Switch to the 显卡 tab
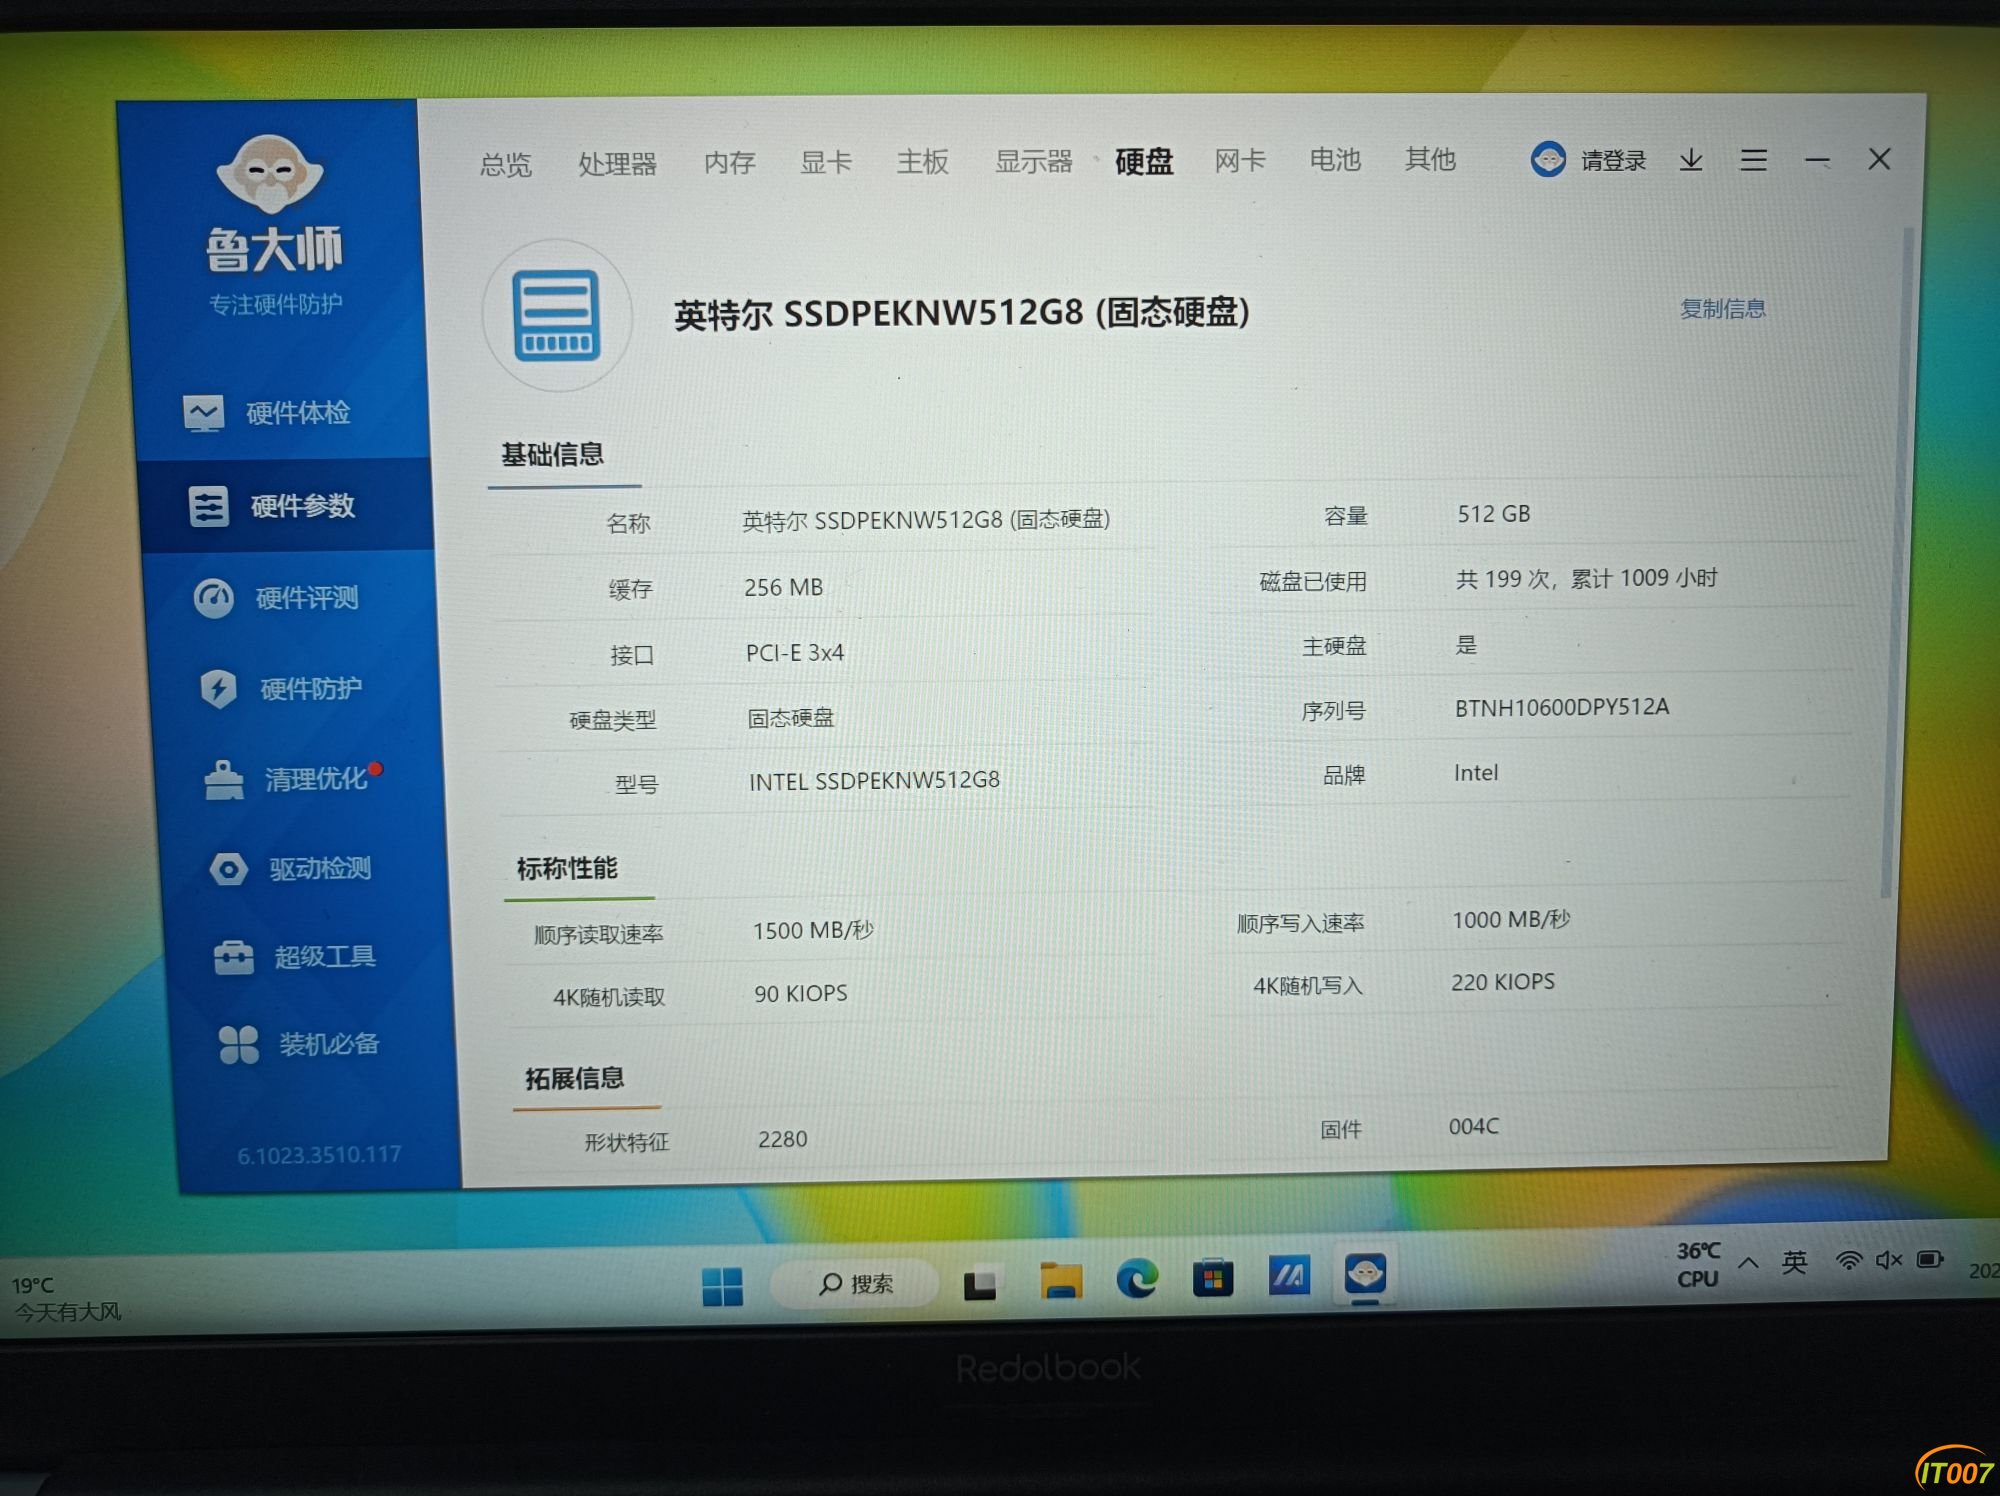The image size is (2000, 1496). (x=825, y=162)
